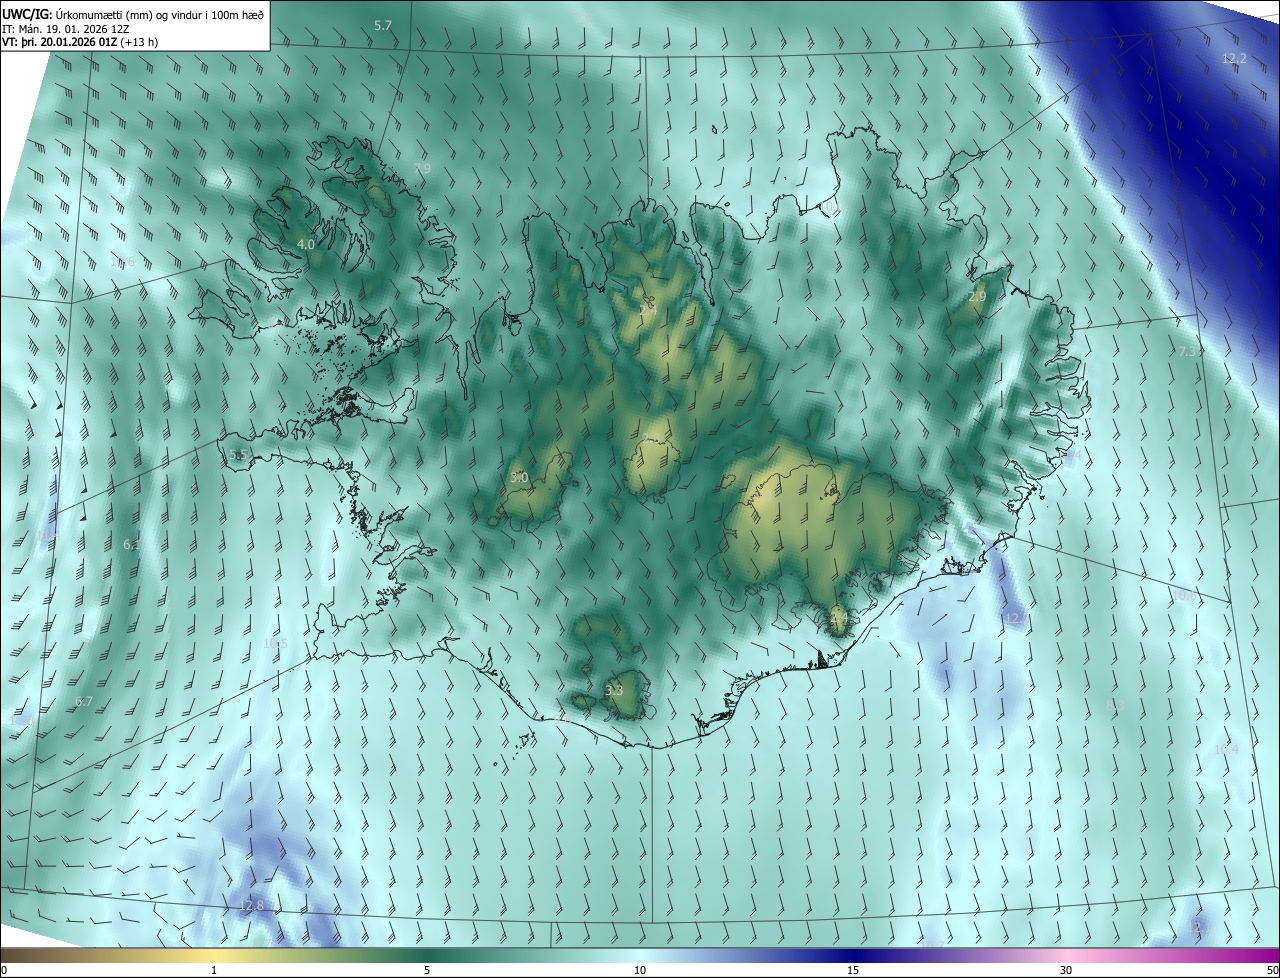Click the 4.0 value on the Westfjords
Screen dimensions: 1280x978
(306, 244)
